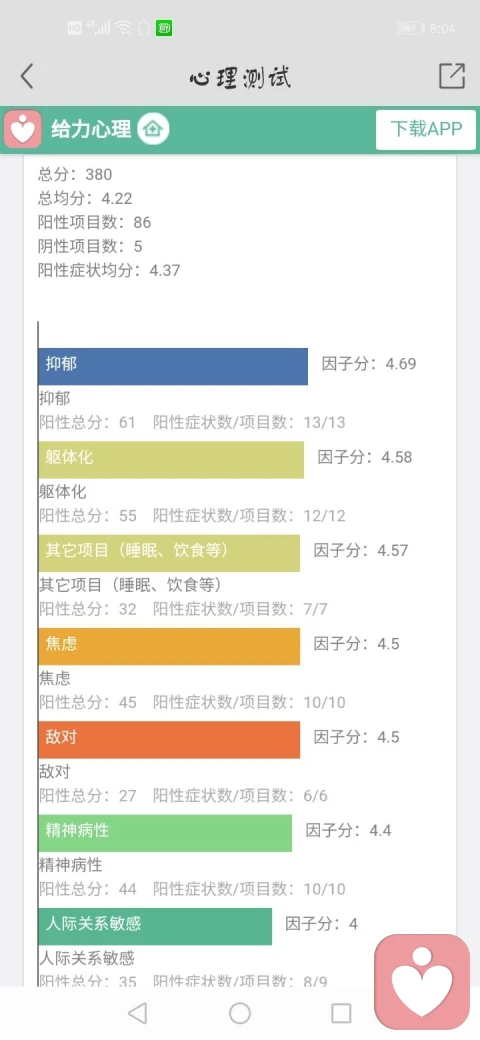This screenshot has height=1040, width=480.
Task: Tap the green 人际关系敏感 bar
Action: pyautogui.click(x=155, y=927)
